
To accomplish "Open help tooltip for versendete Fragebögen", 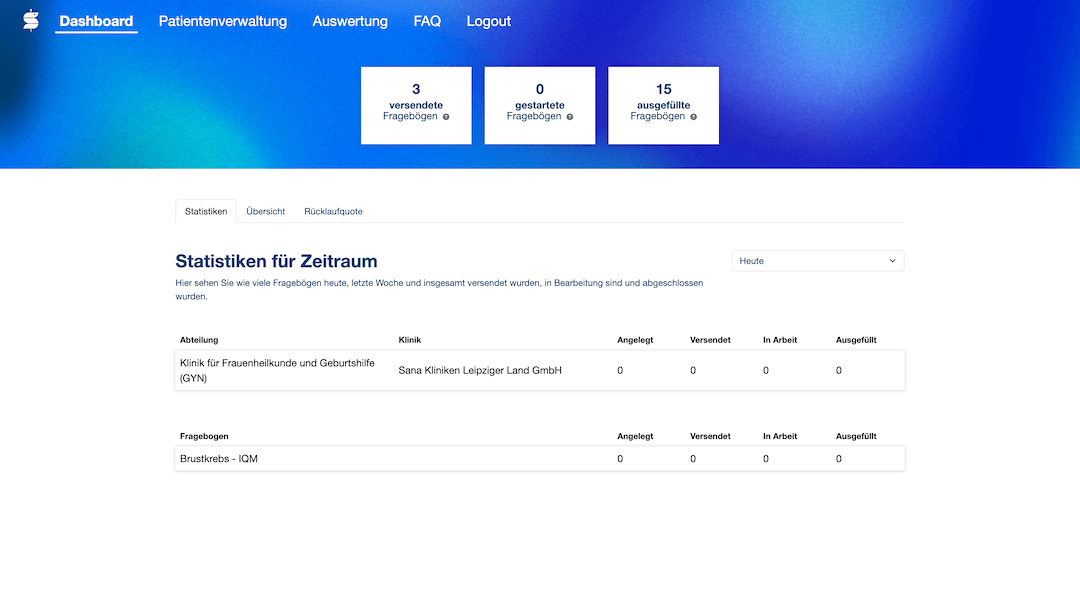I will pos(444,117).
